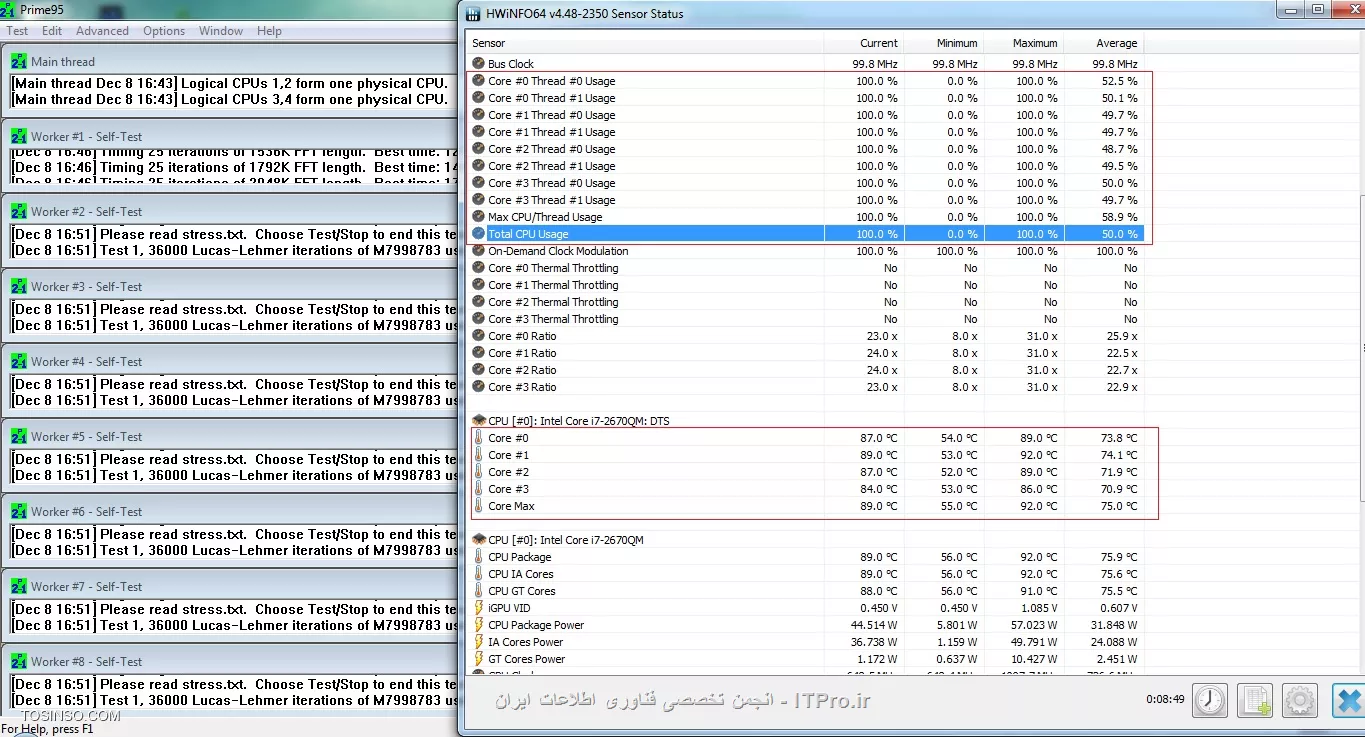This screenshot has height=737, width=1365.
Task: Click the lightning icon beside iGPU VID
Action: (x=478, y=608)
